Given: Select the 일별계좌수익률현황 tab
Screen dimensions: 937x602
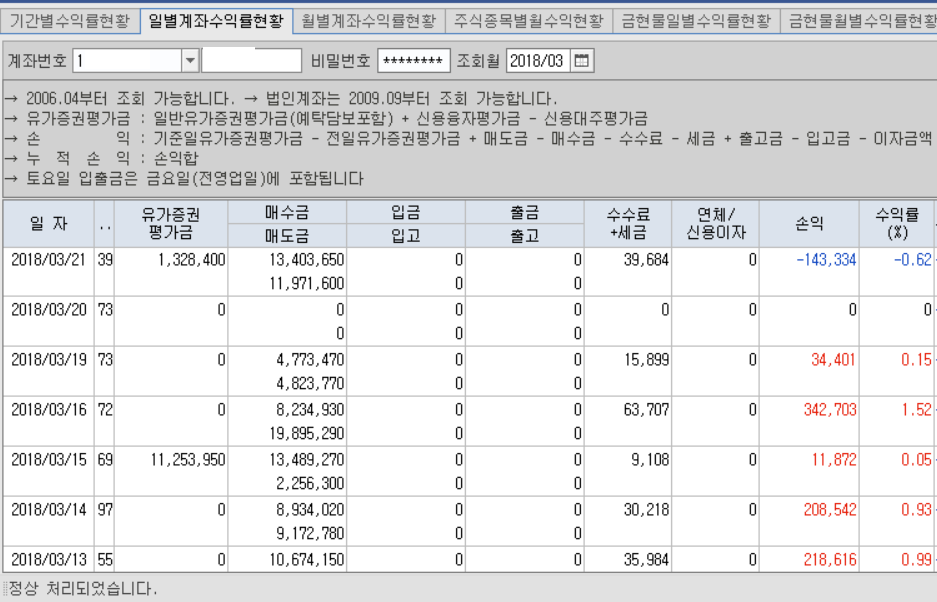Looking at the screenshot, I should [215, 20].
